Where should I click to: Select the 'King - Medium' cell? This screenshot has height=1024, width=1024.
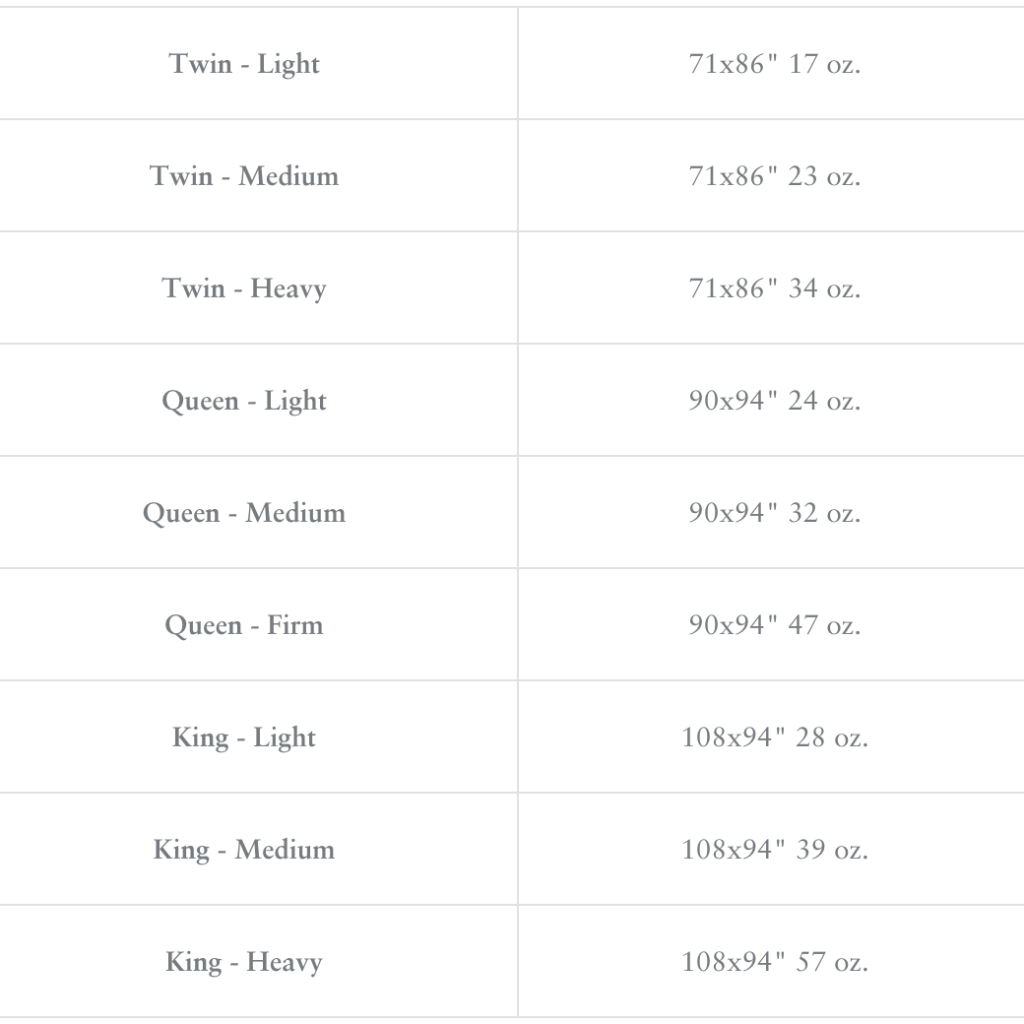244,850
